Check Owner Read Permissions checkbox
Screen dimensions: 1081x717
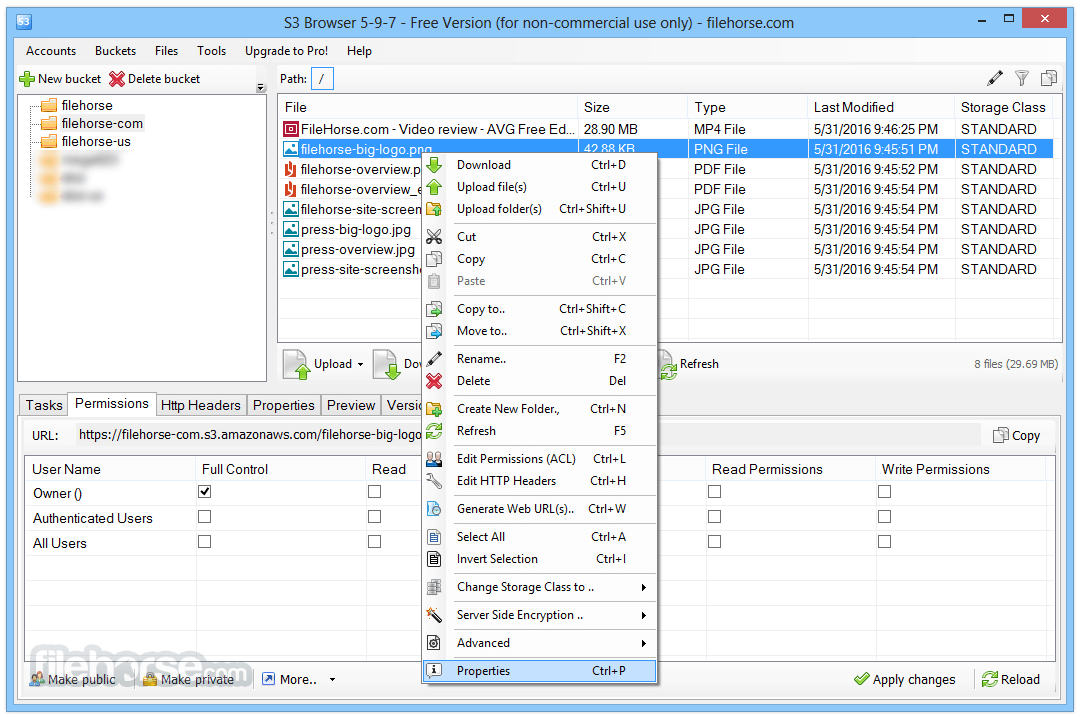click(714, 492)
